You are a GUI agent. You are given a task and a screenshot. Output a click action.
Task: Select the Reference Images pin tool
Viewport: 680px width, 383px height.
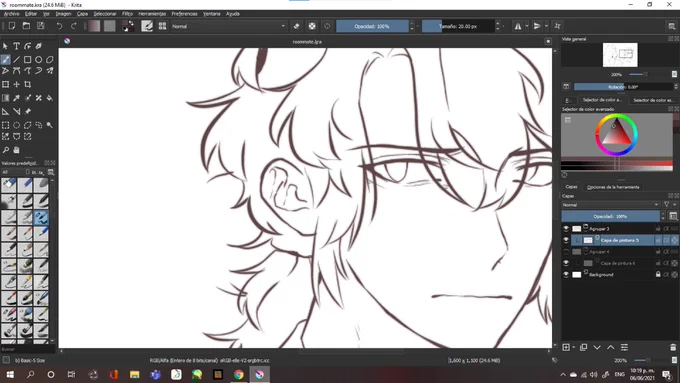tap(27, 111)
